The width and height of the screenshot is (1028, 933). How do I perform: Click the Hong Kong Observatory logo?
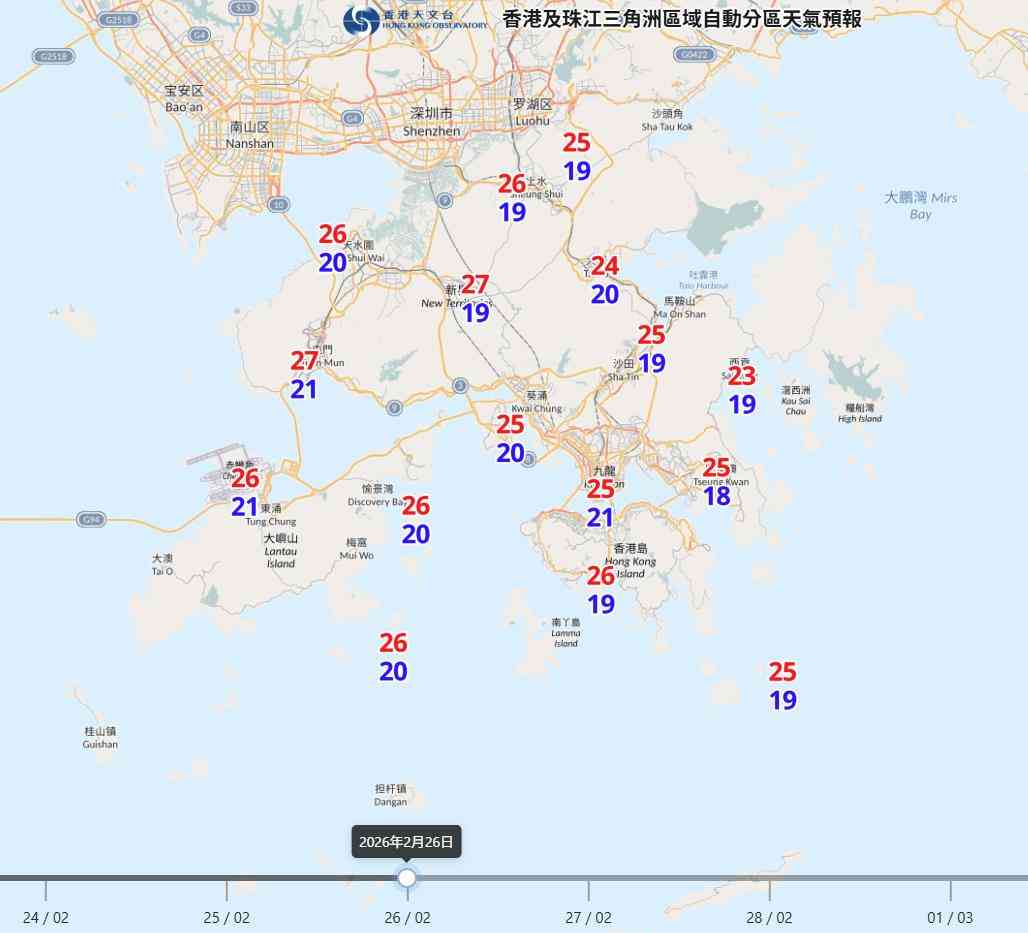click(x=362, y=17)
